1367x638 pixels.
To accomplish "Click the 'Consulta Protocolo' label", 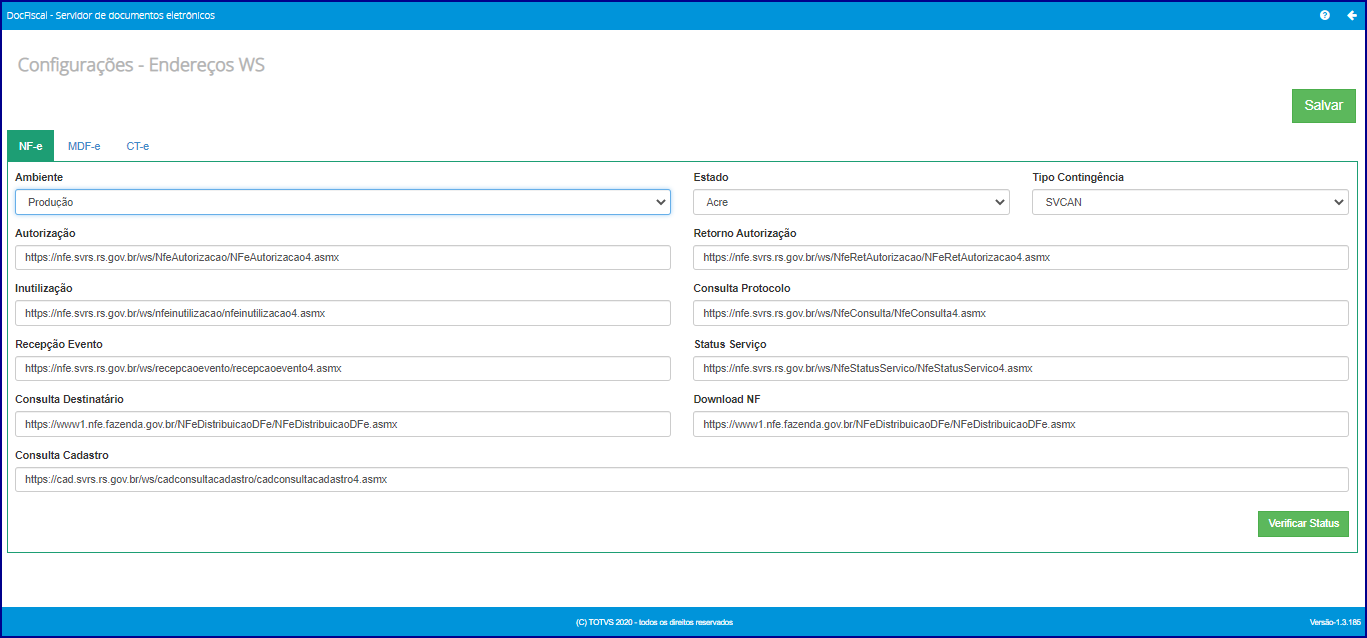I will pyautogui.click(x=742, y=288).
